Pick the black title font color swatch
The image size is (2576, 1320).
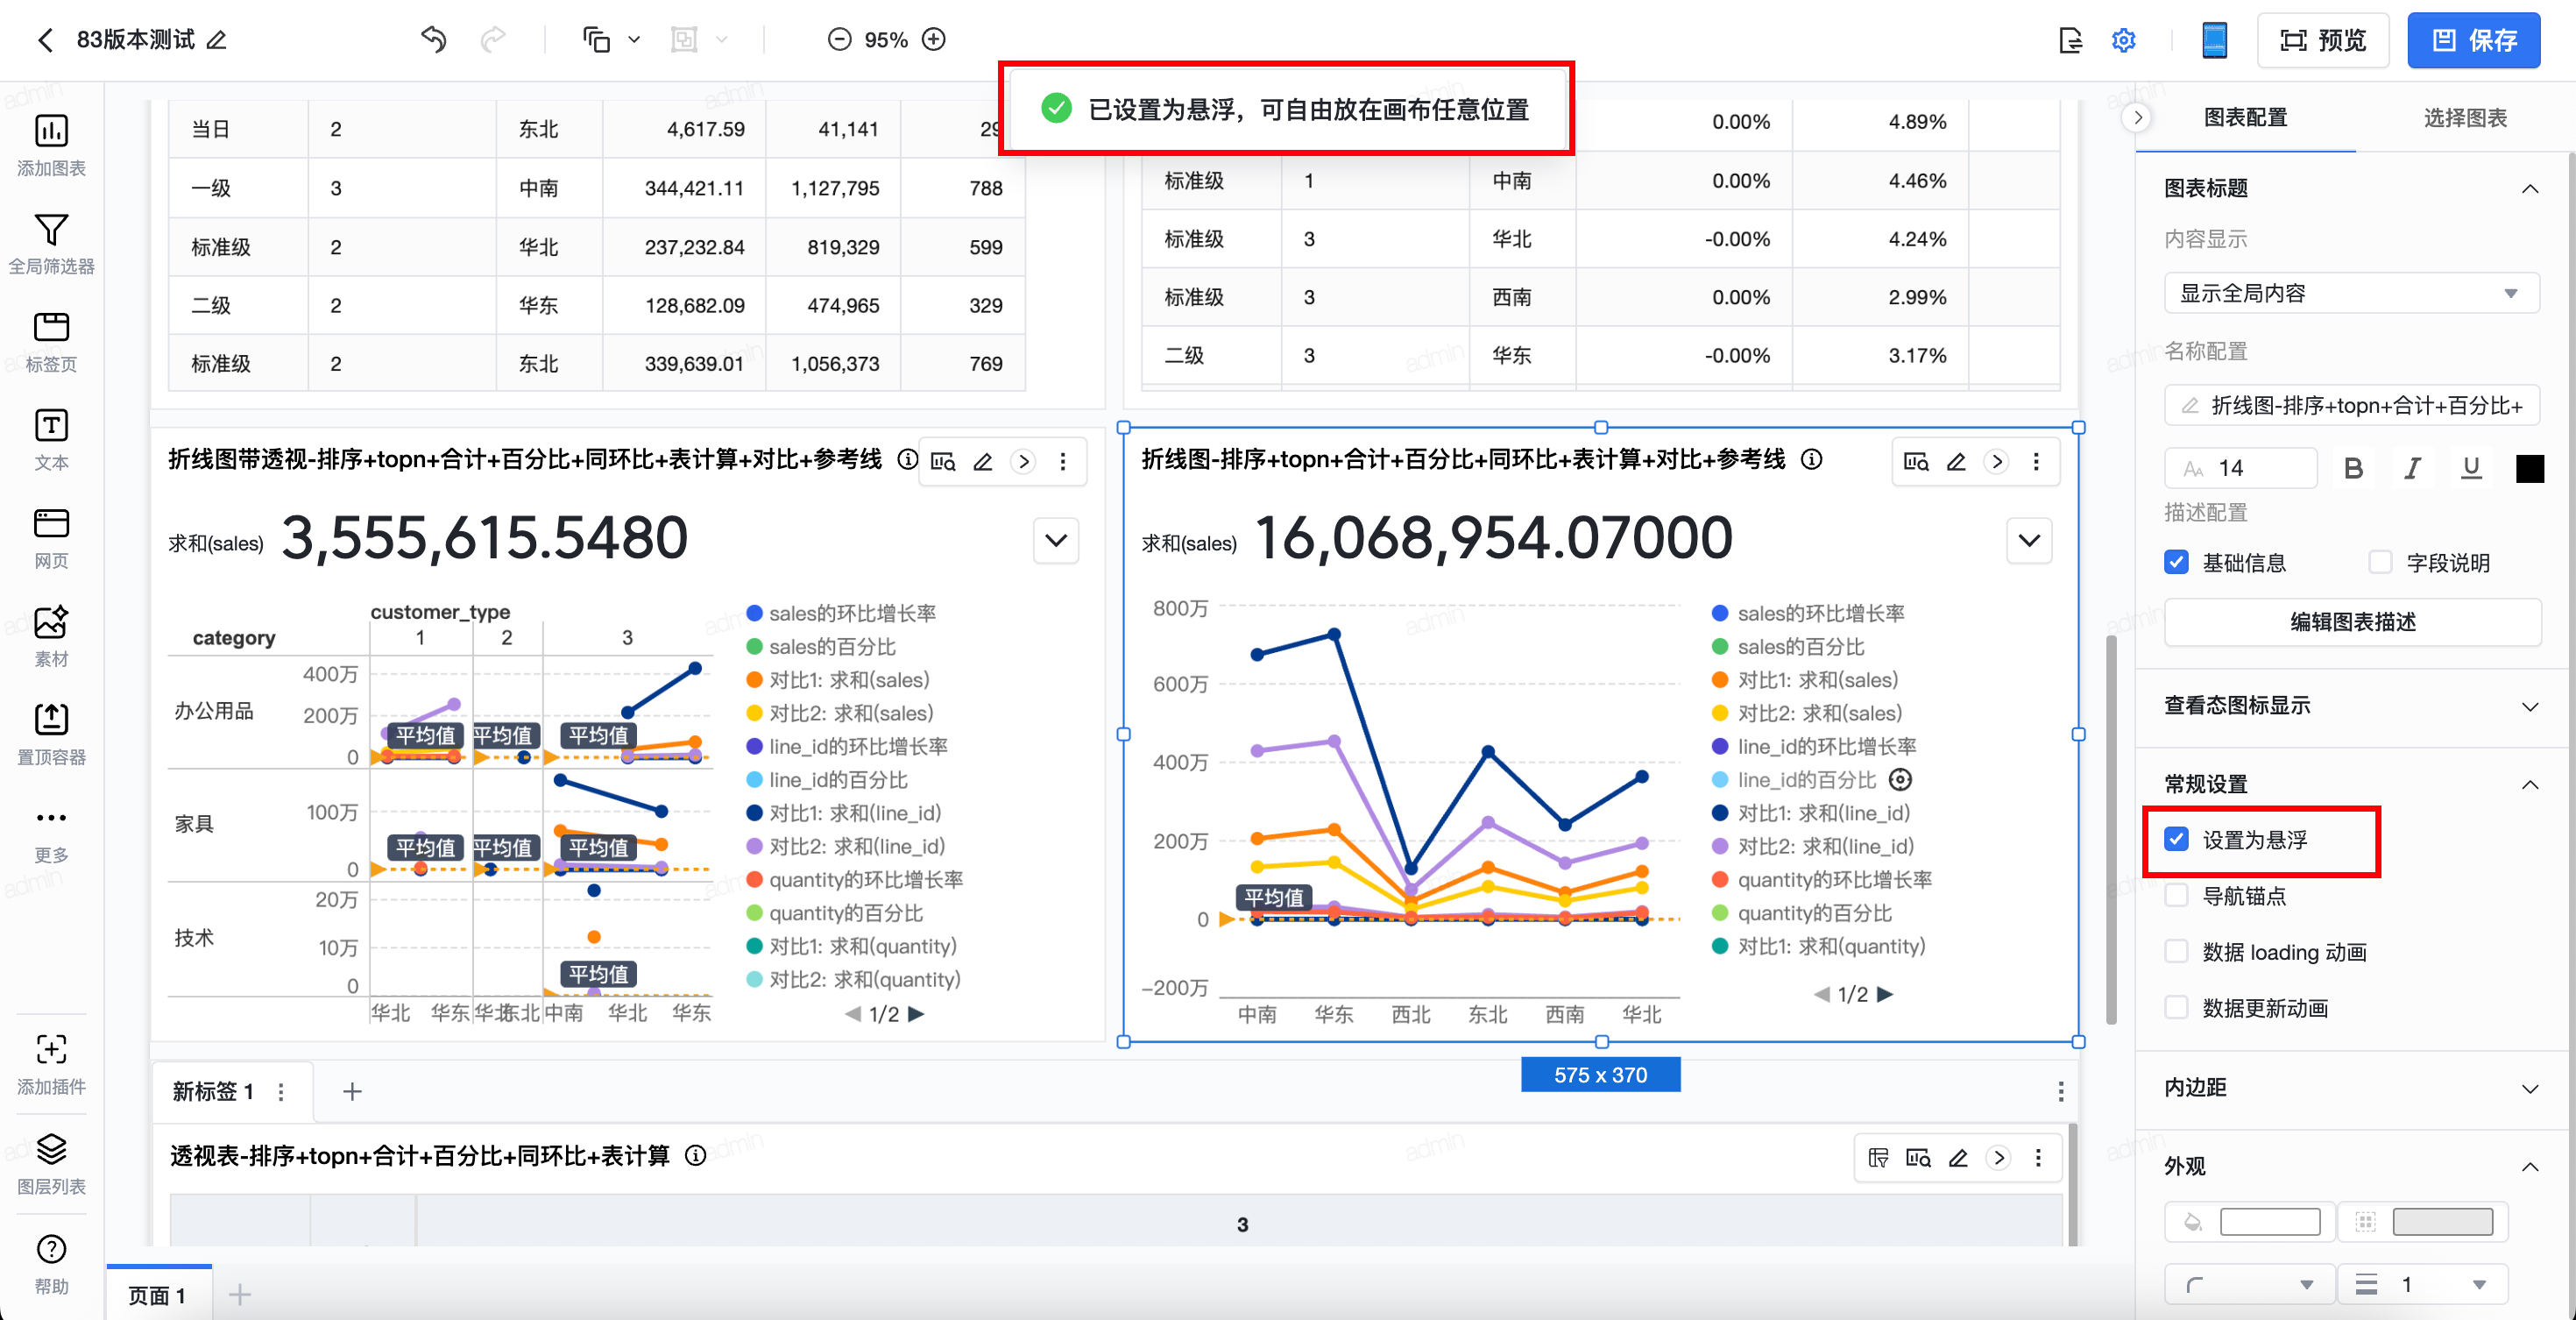(2530, 468)
